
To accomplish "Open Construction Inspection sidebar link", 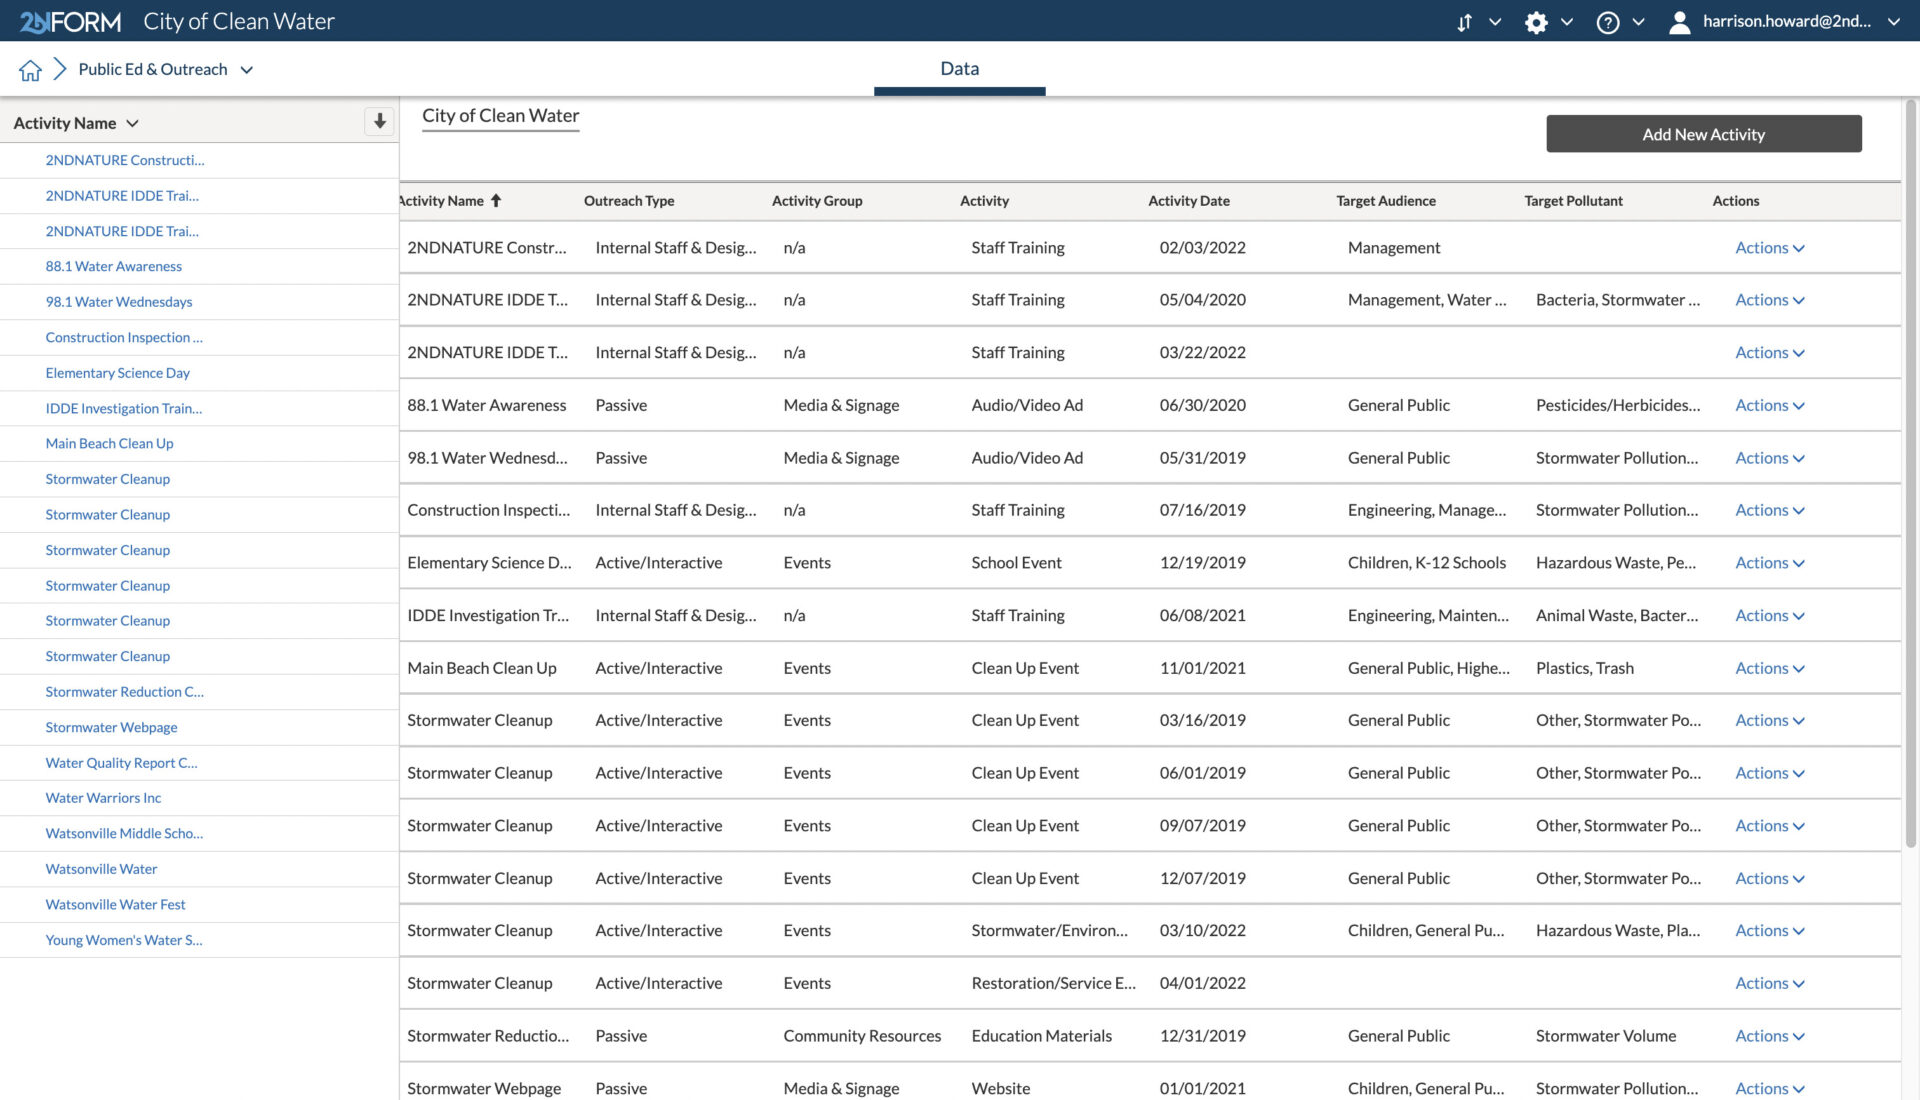I will tap(124, 337).
